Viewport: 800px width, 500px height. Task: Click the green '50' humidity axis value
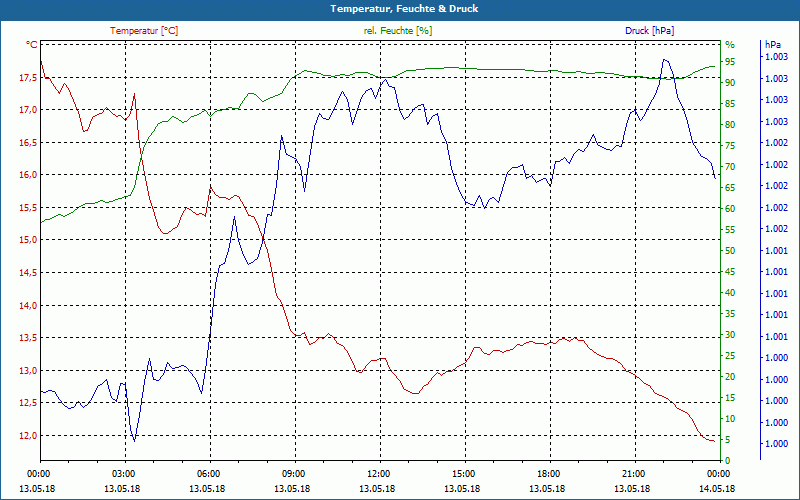pos(730,251)
